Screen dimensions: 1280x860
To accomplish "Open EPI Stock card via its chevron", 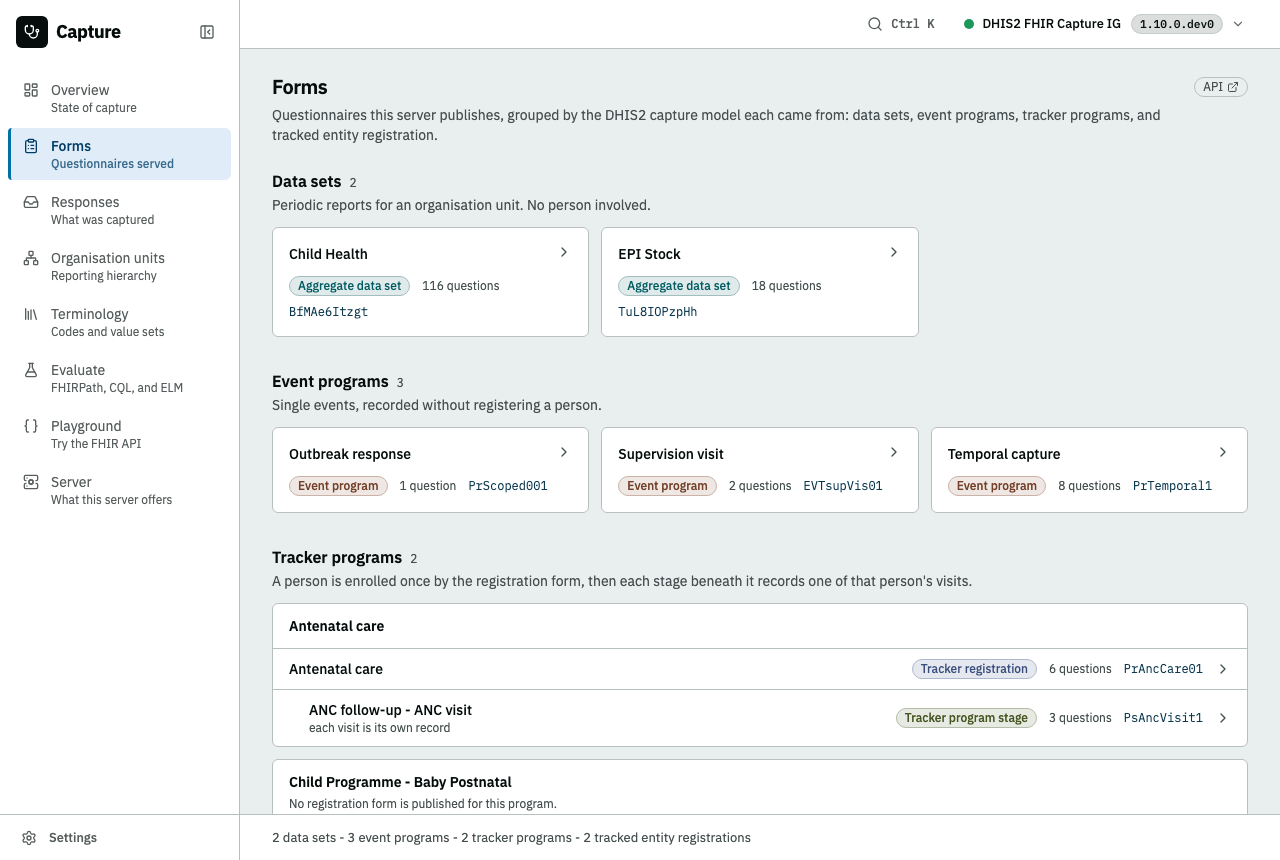I will (x=894, y=252).
